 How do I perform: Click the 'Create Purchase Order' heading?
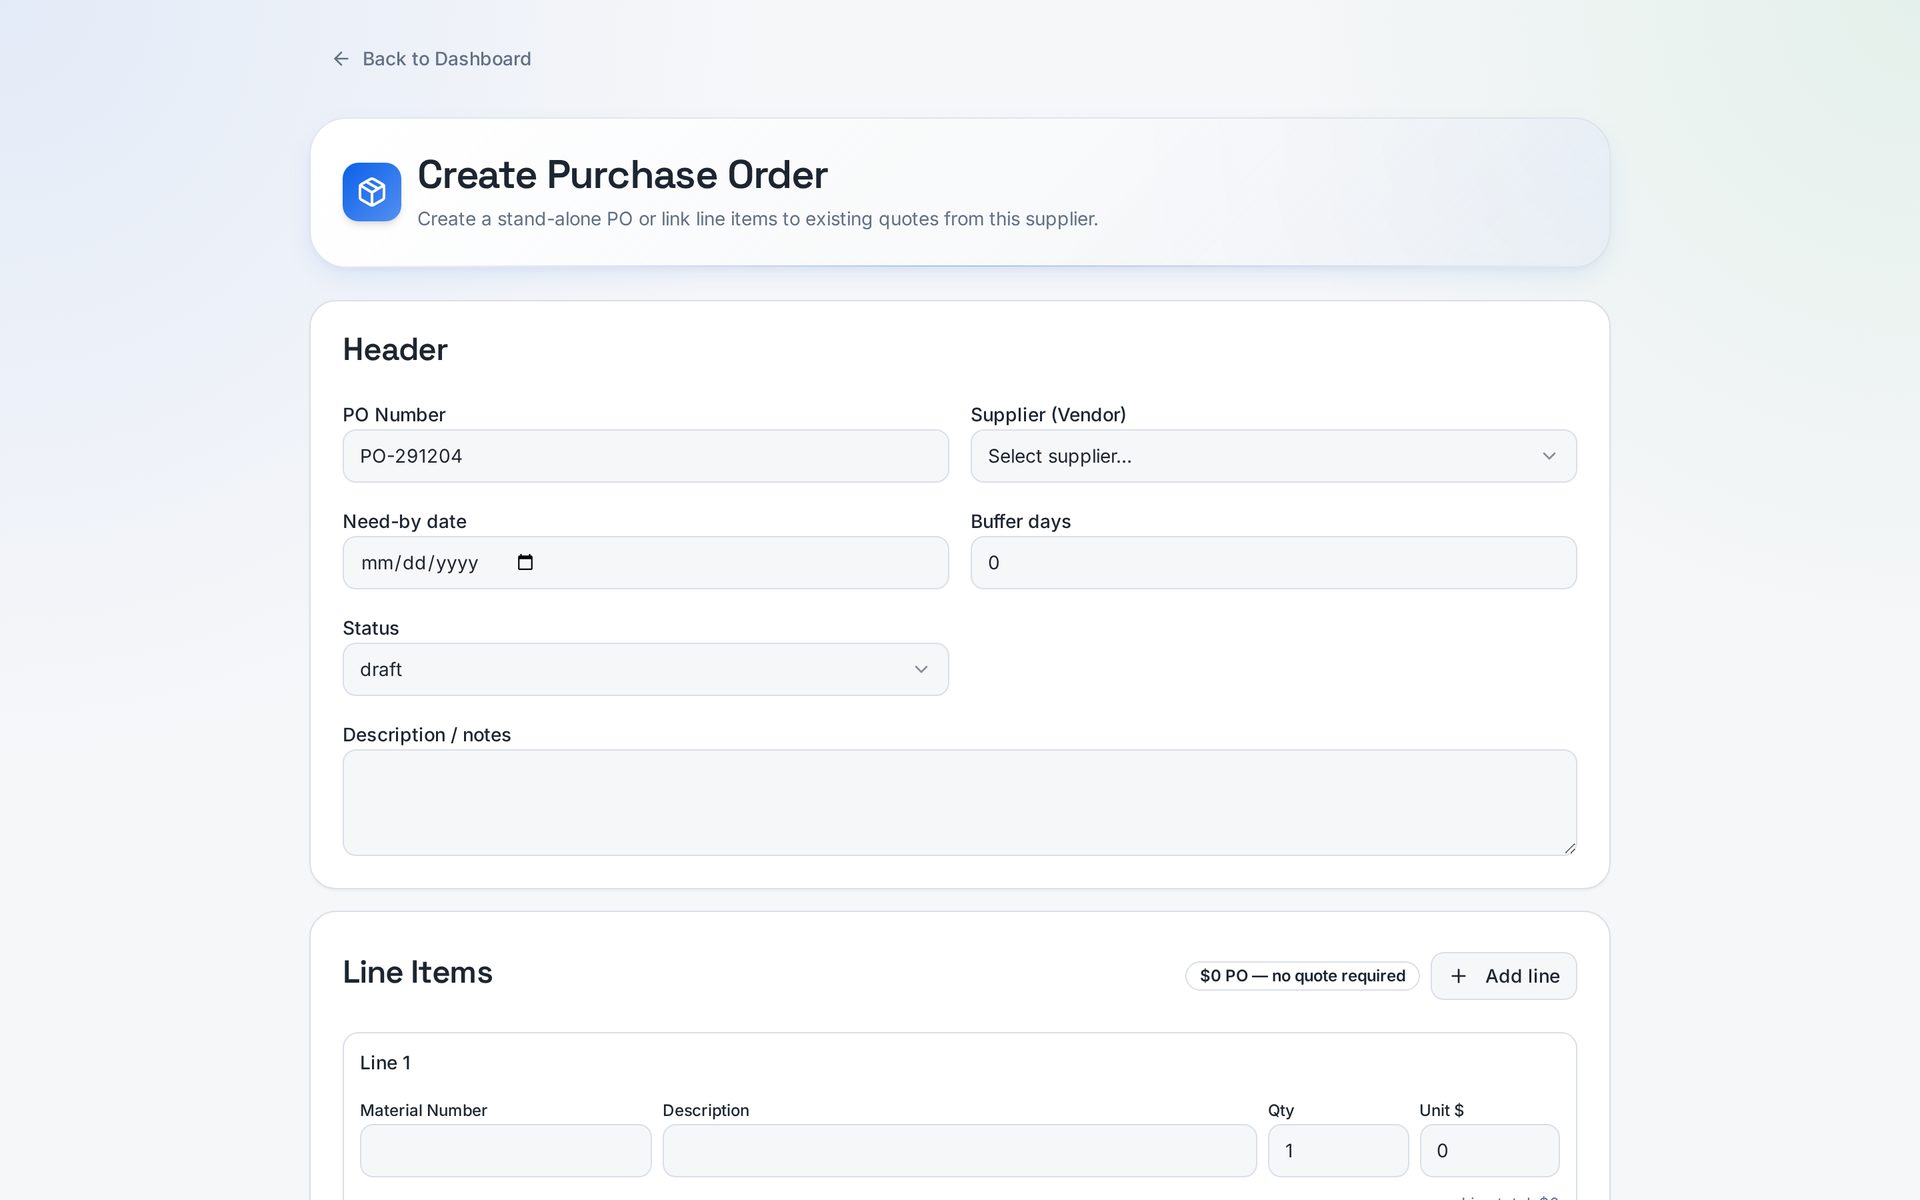(622, 175)
